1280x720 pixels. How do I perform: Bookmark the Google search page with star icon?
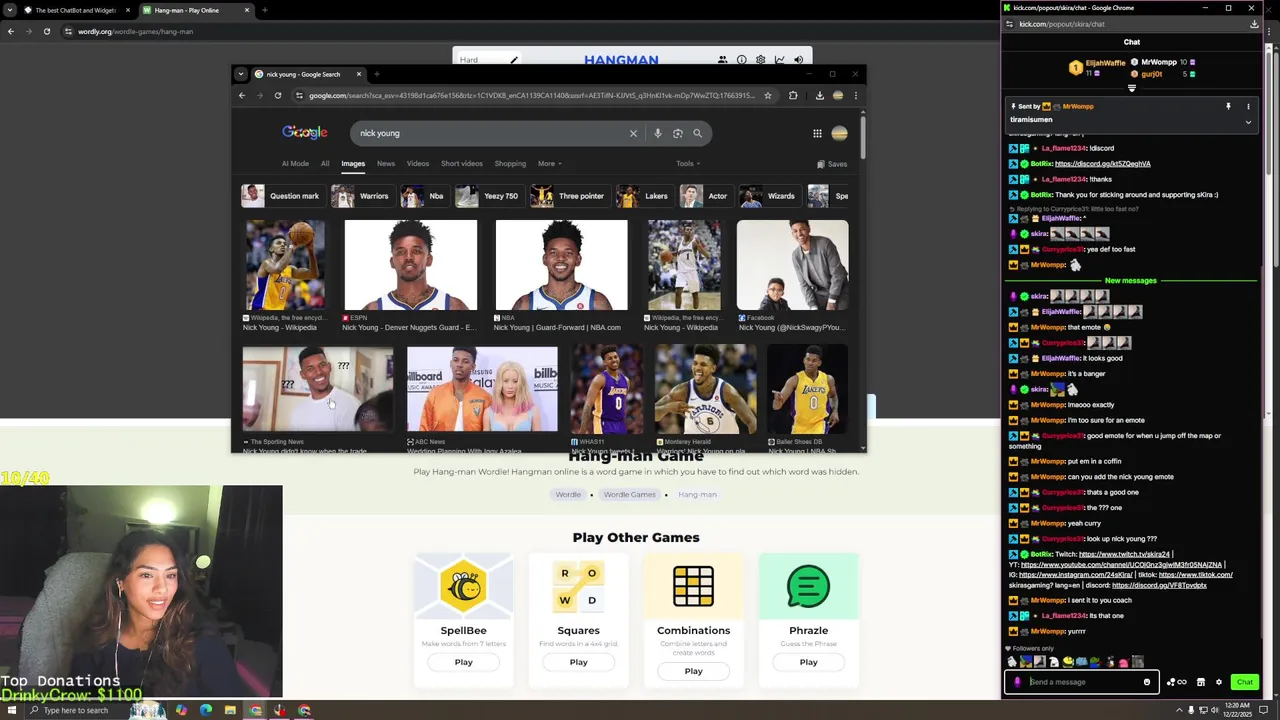[767, 96]
